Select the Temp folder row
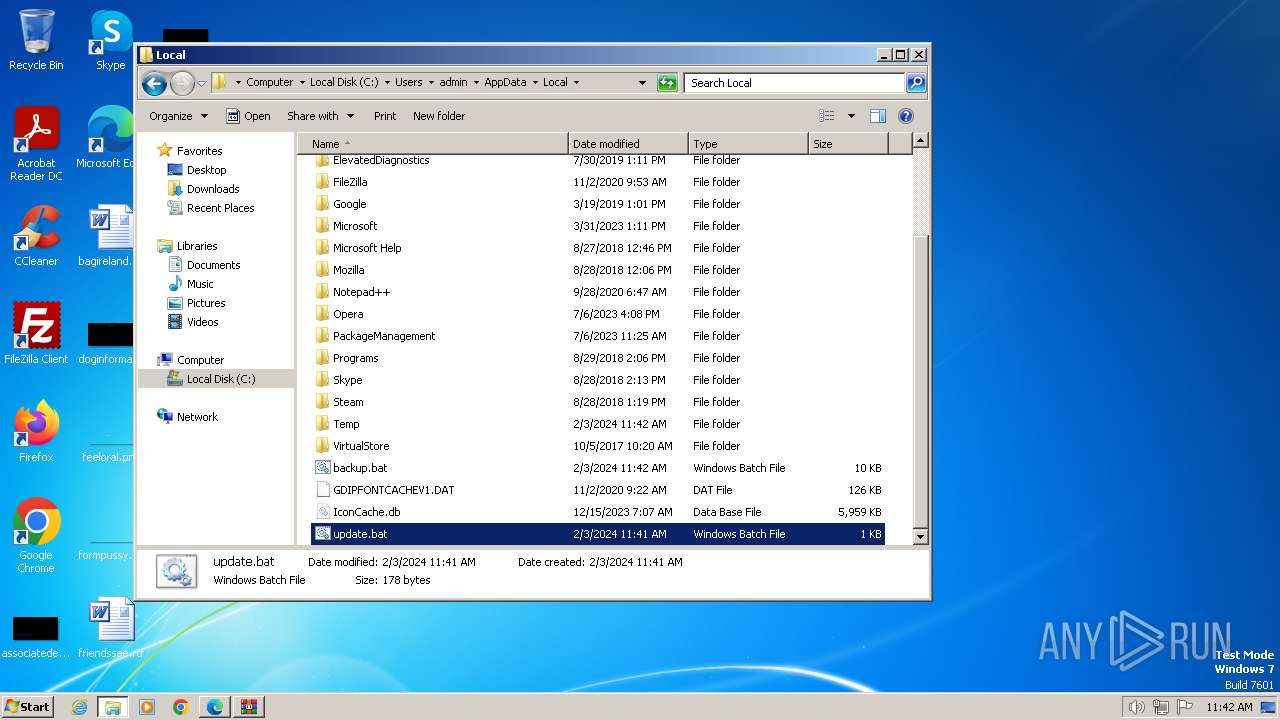Viewport: 1280px width, 720px height. click(x=597, y=424)
